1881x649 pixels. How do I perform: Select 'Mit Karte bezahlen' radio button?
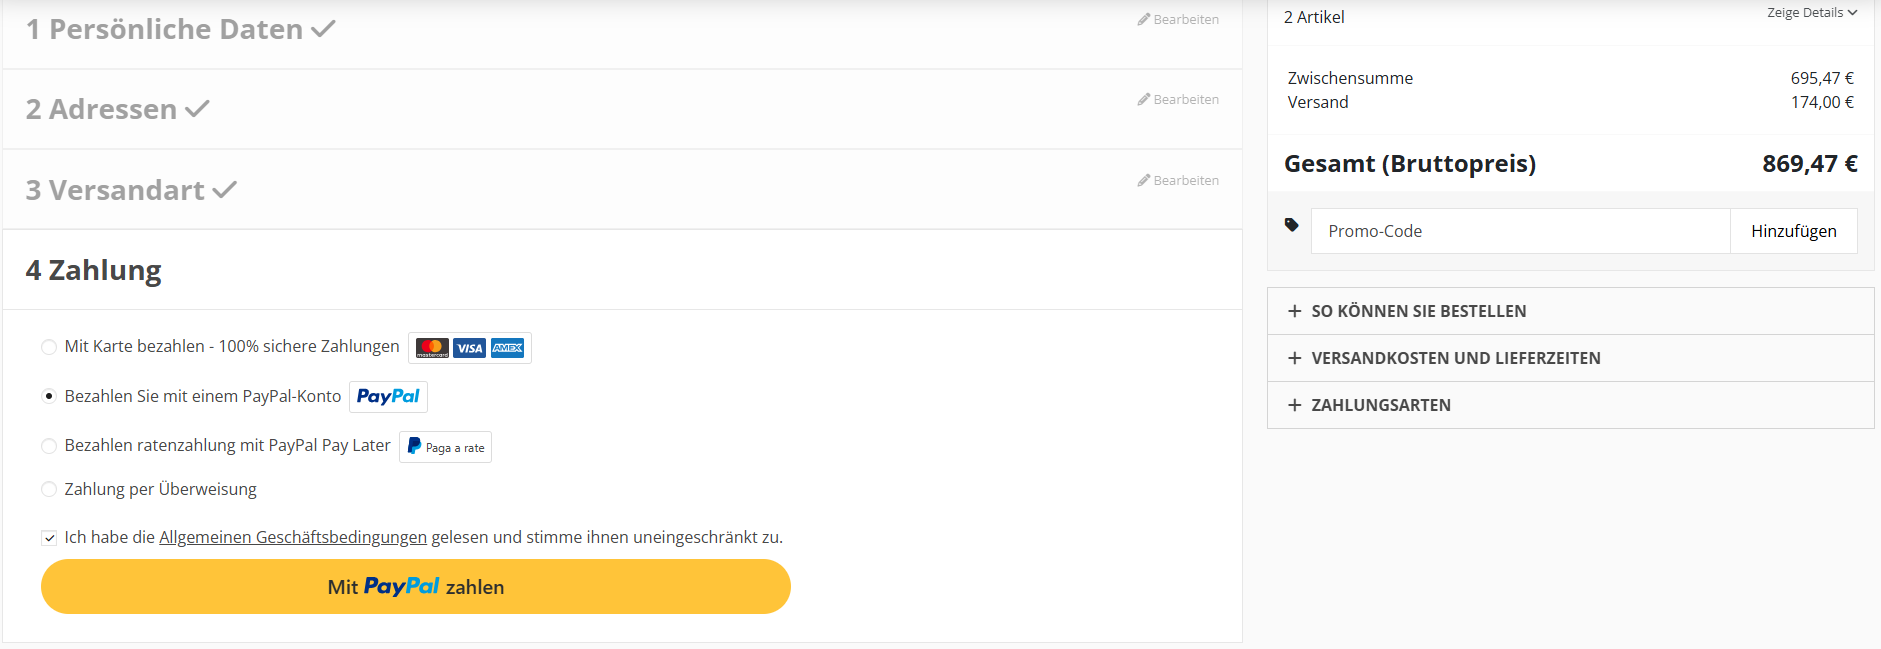point(49,347)
